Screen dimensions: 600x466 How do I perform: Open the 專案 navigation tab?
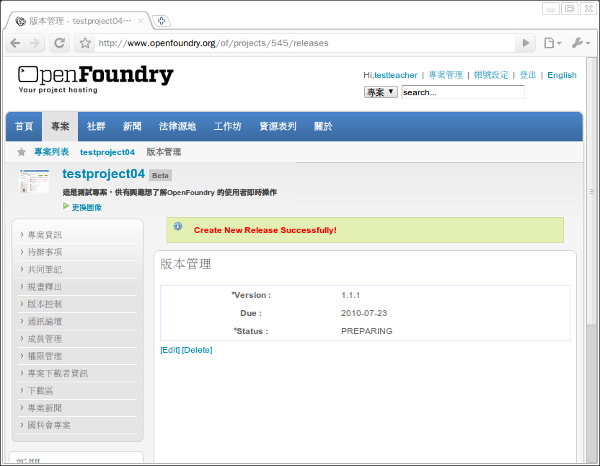[x=60, y=126]
